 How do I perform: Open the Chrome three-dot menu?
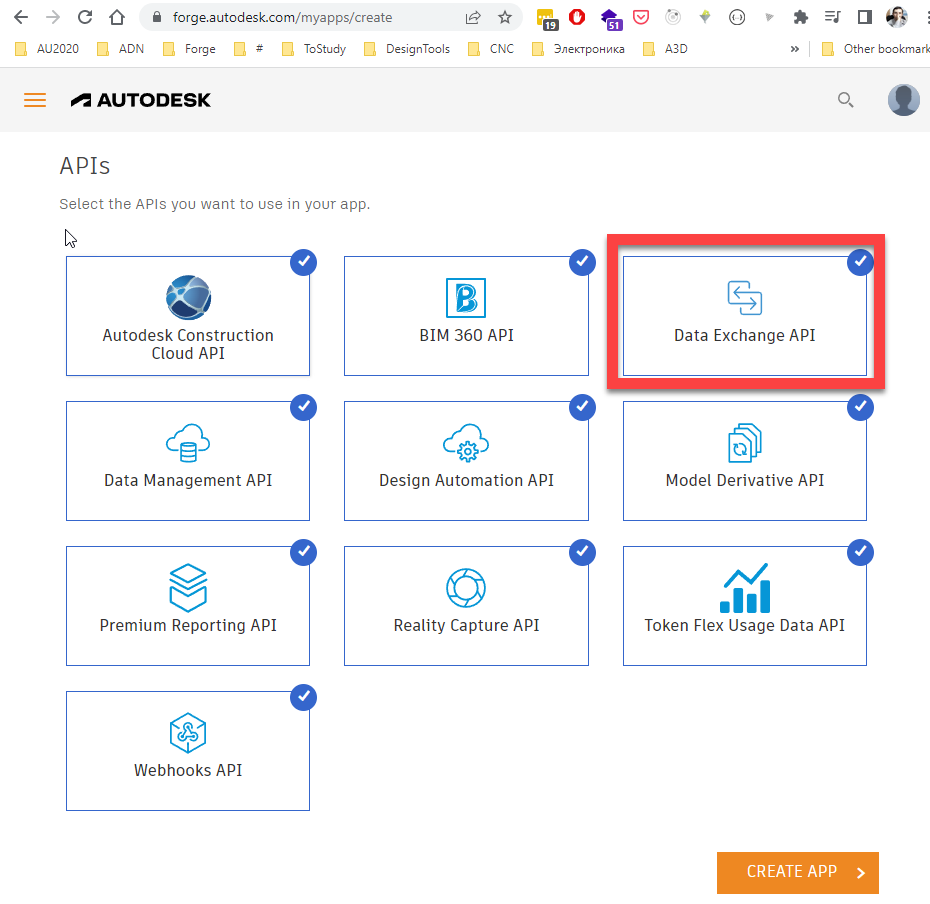(x=927, y=17)
